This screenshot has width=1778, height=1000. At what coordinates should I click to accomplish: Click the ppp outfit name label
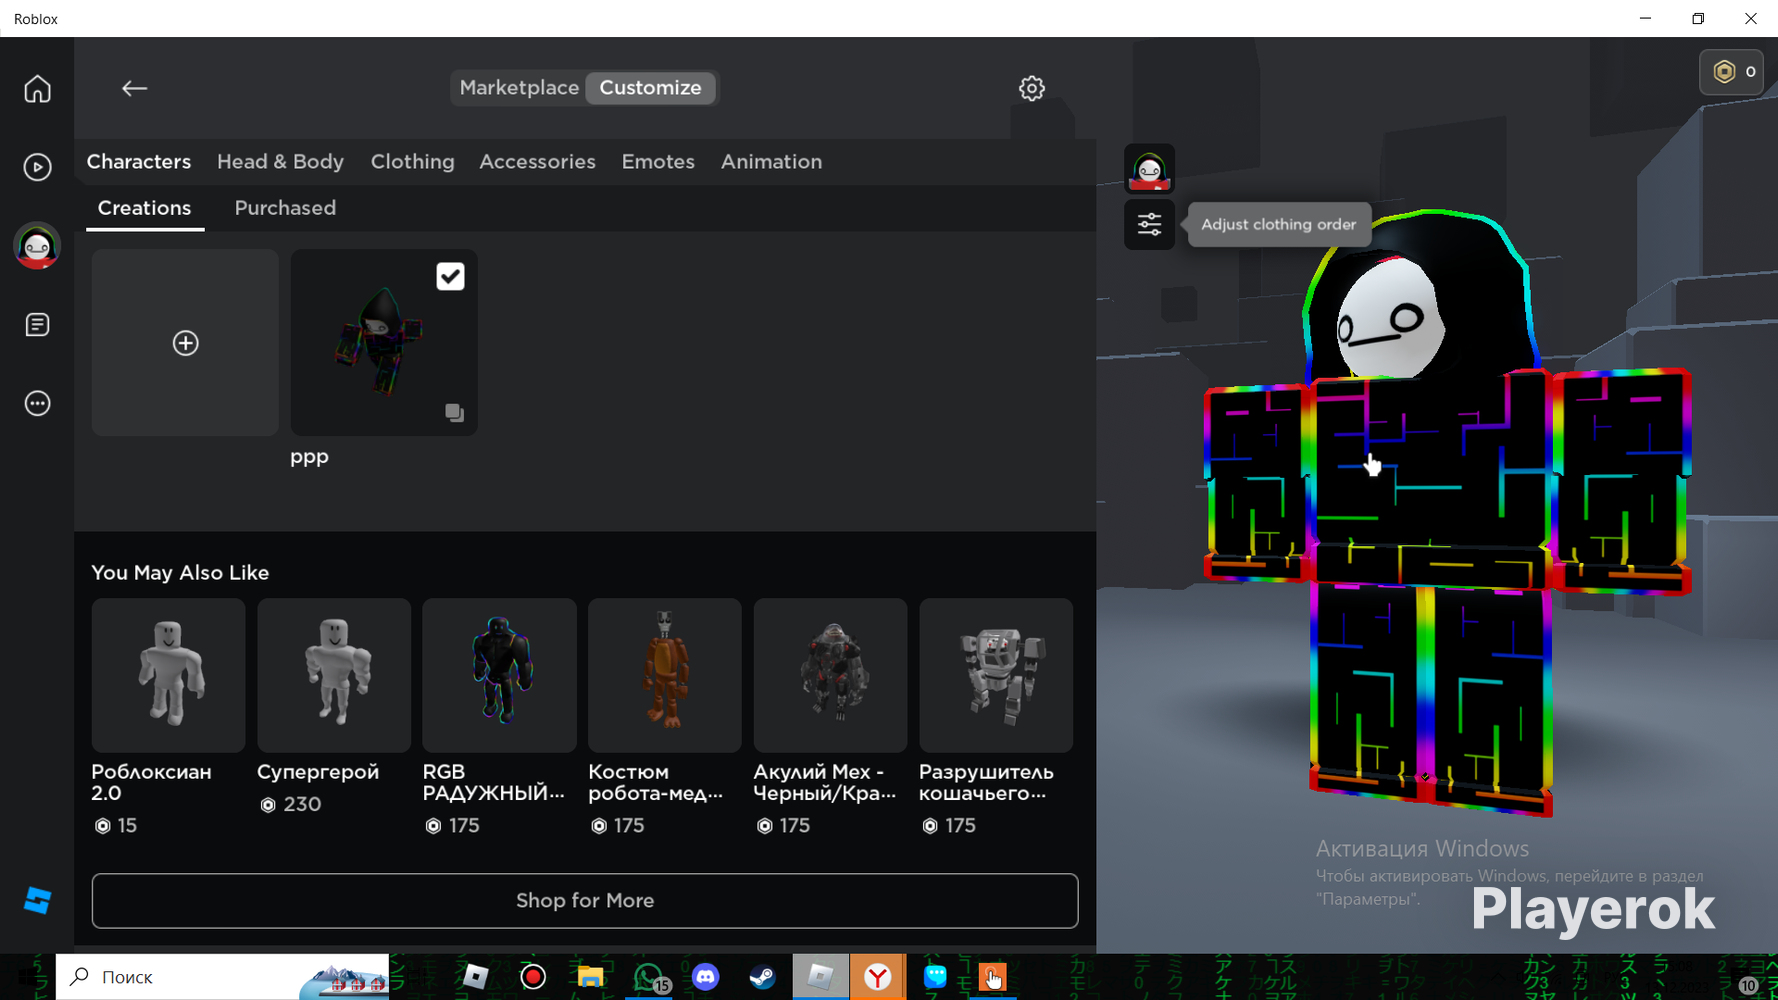click(x=309, y=457)
